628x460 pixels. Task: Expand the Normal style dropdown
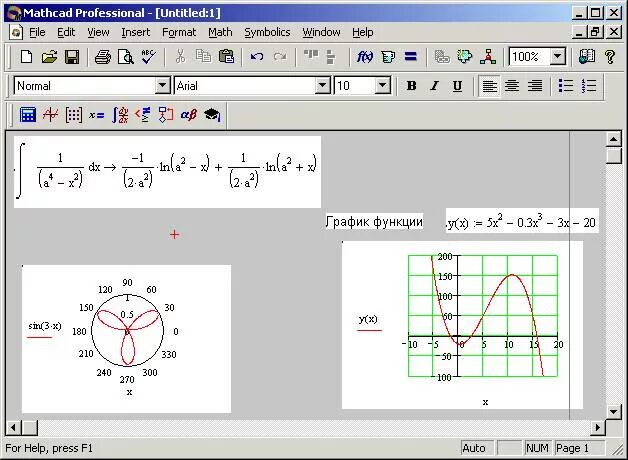tap(162, 86)
